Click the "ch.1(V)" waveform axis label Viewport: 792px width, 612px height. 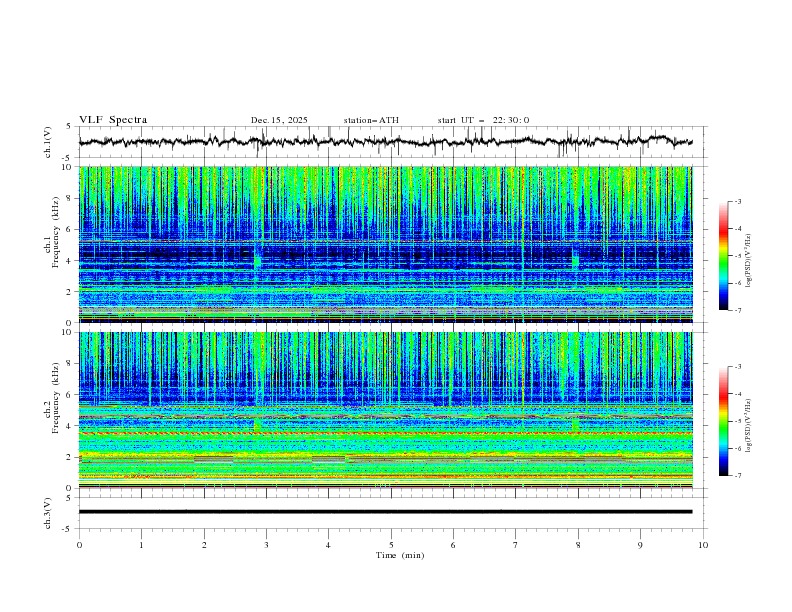[48, 142]
